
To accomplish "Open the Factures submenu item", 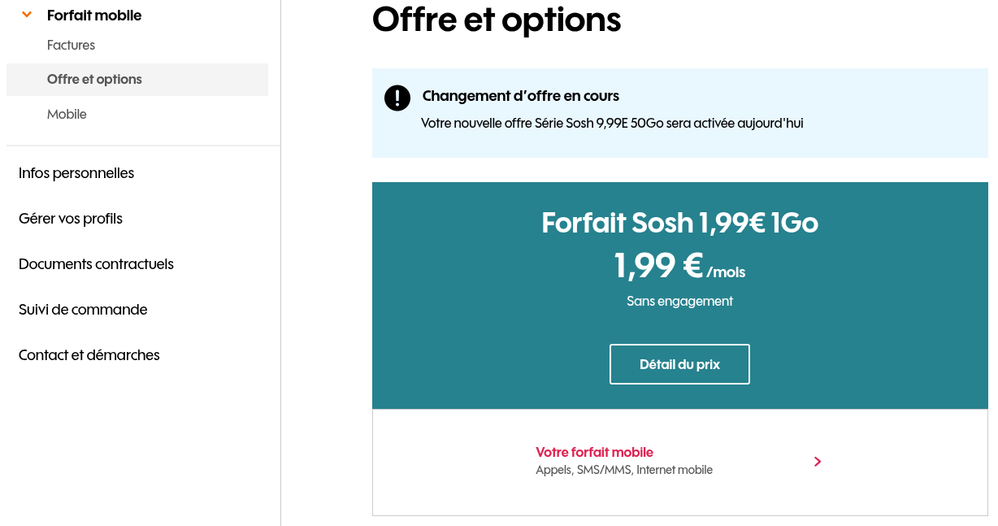I will click(71, 45).
